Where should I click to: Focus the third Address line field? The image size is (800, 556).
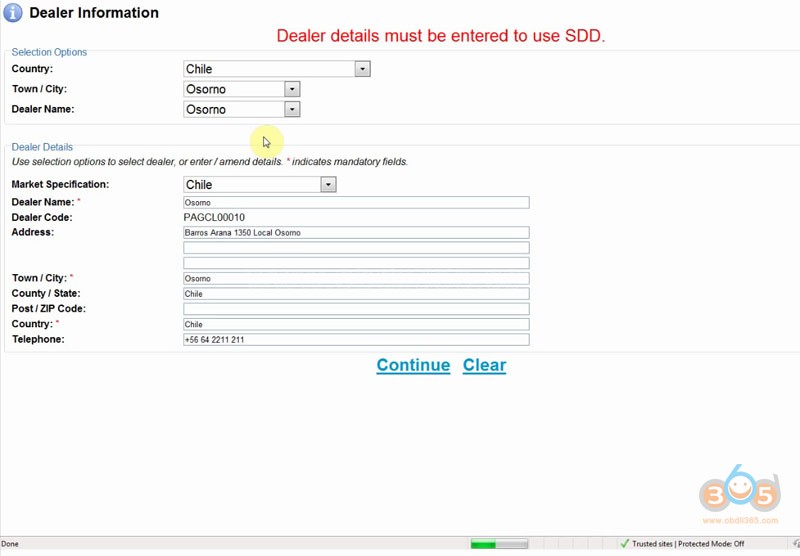(356, 263)
